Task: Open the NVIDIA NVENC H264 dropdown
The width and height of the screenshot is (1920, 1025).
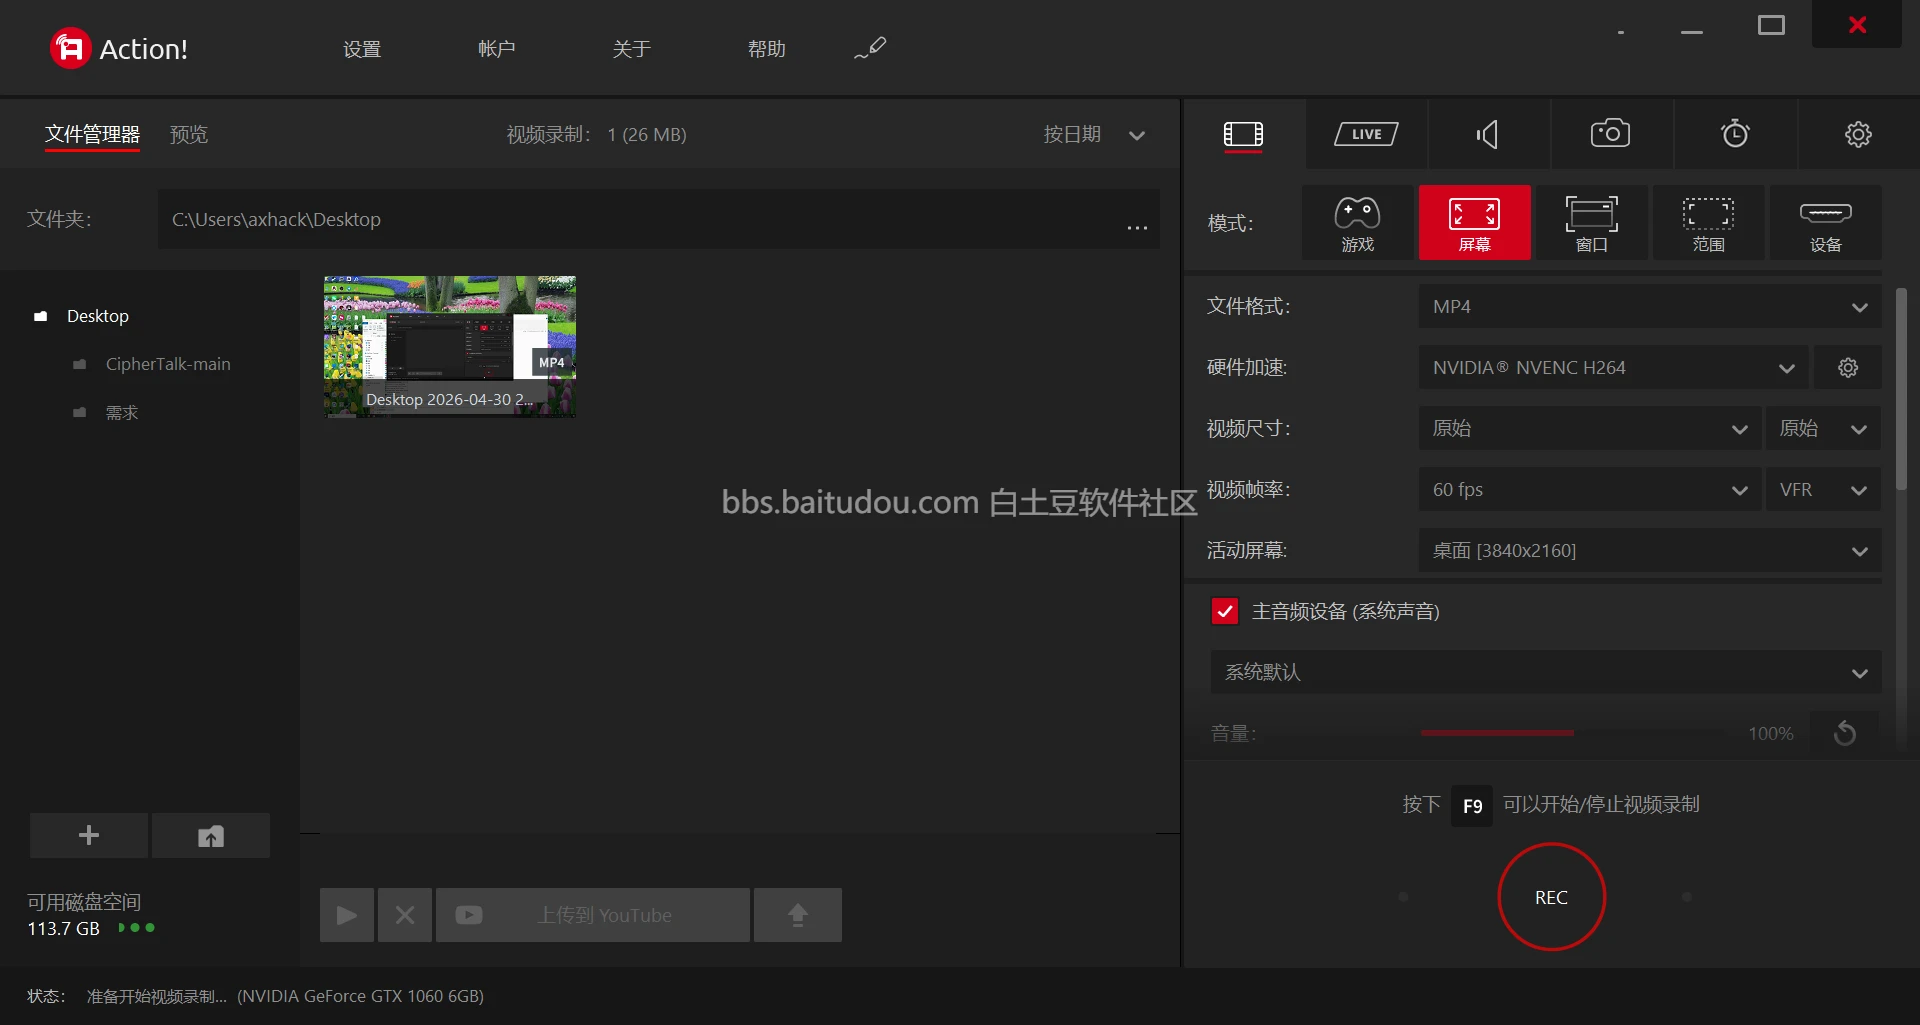Action: pyautogui.click(x=1613, y=368)
